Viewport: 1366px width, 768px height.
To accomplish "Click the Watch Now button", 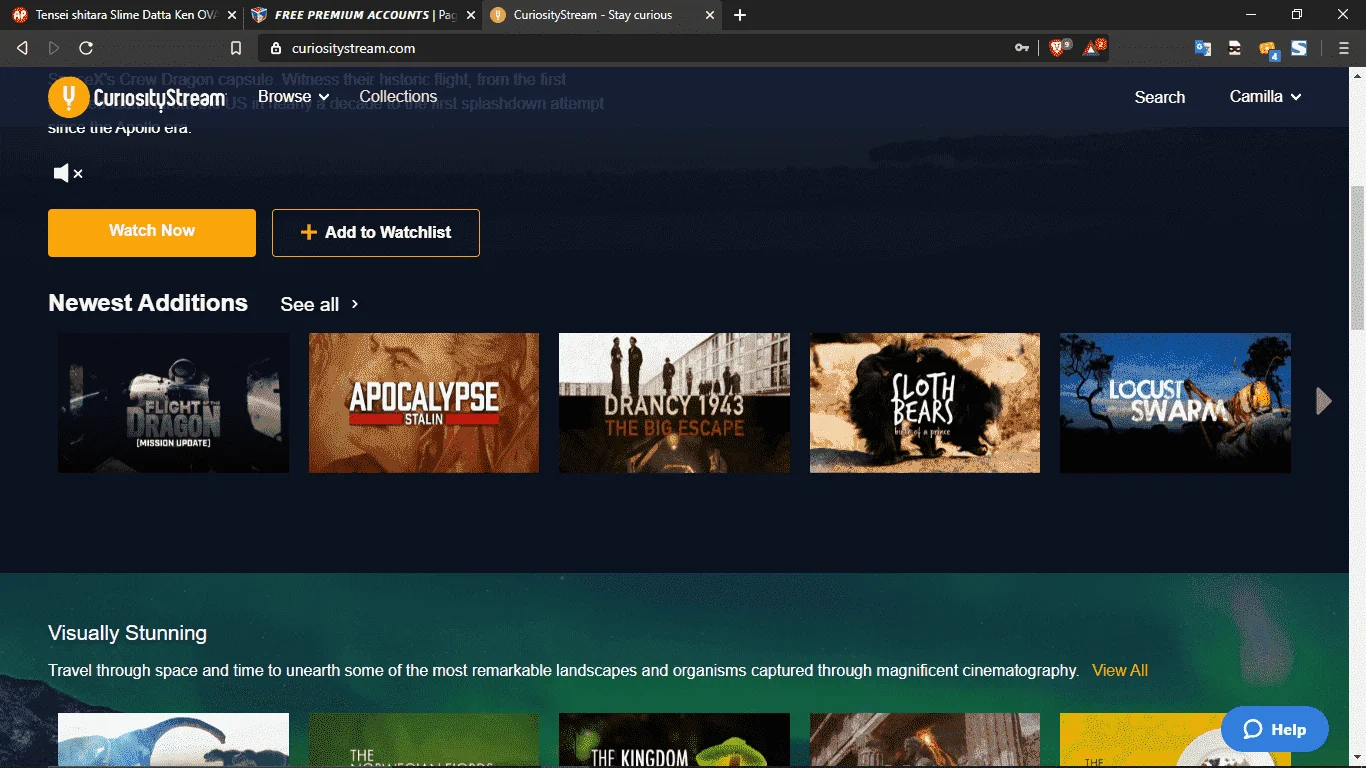I will click(152, 232).
